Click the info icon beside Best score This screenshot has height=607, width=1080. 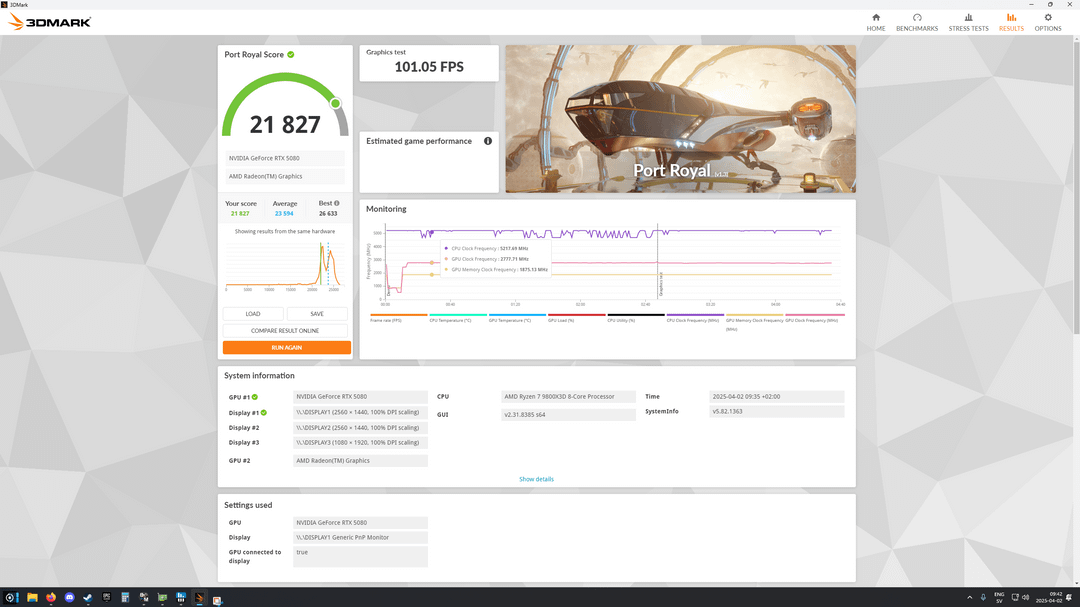(337, 203)
